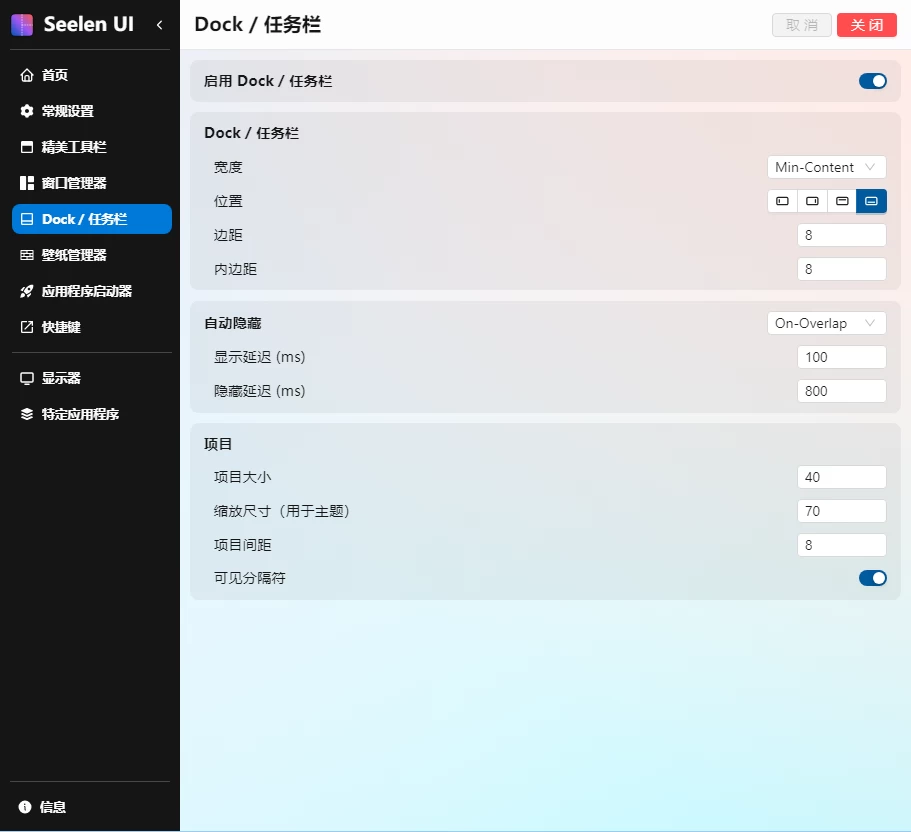Collapse the sidebar with chevron arrow
This screenshot has height=832, width=911.
click(159, 25)
